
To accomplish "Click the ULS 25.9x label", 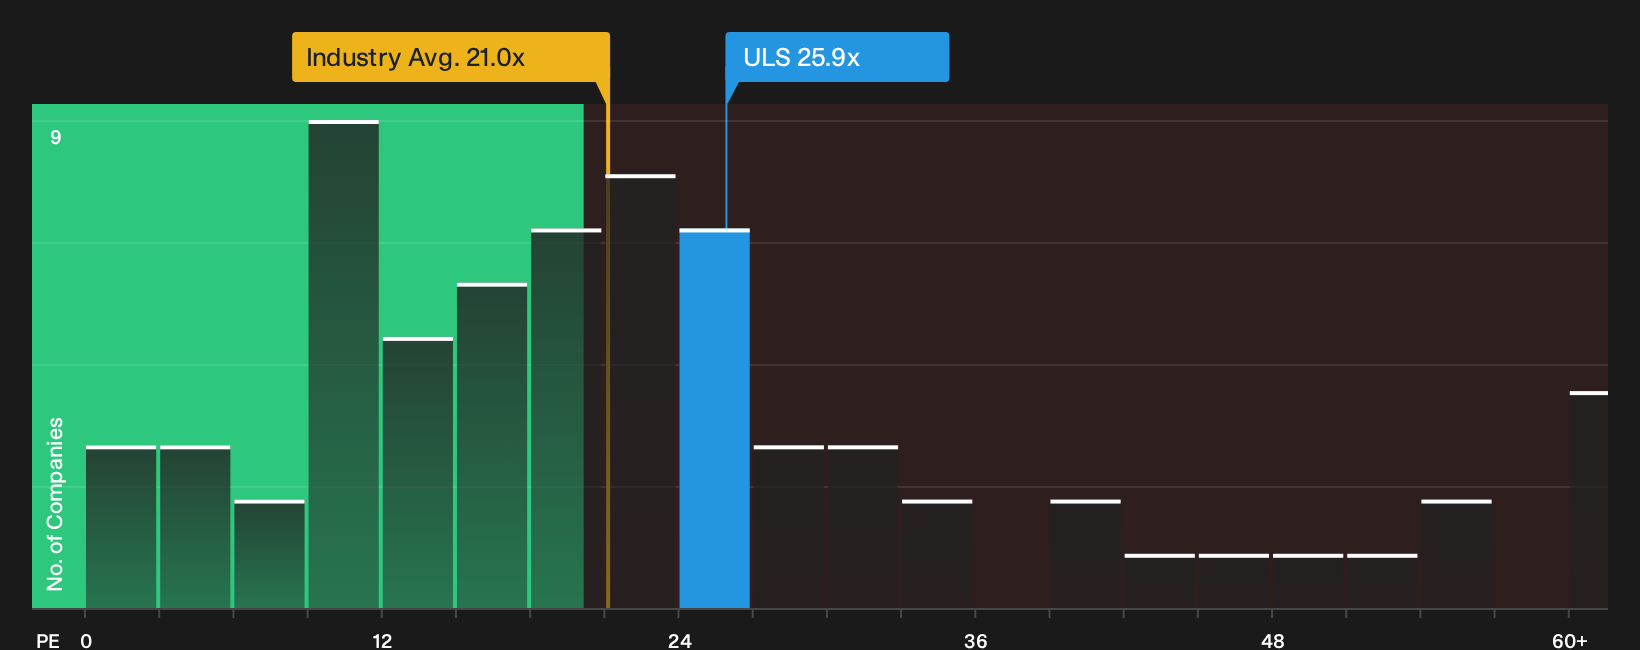I will click(837, 57).
